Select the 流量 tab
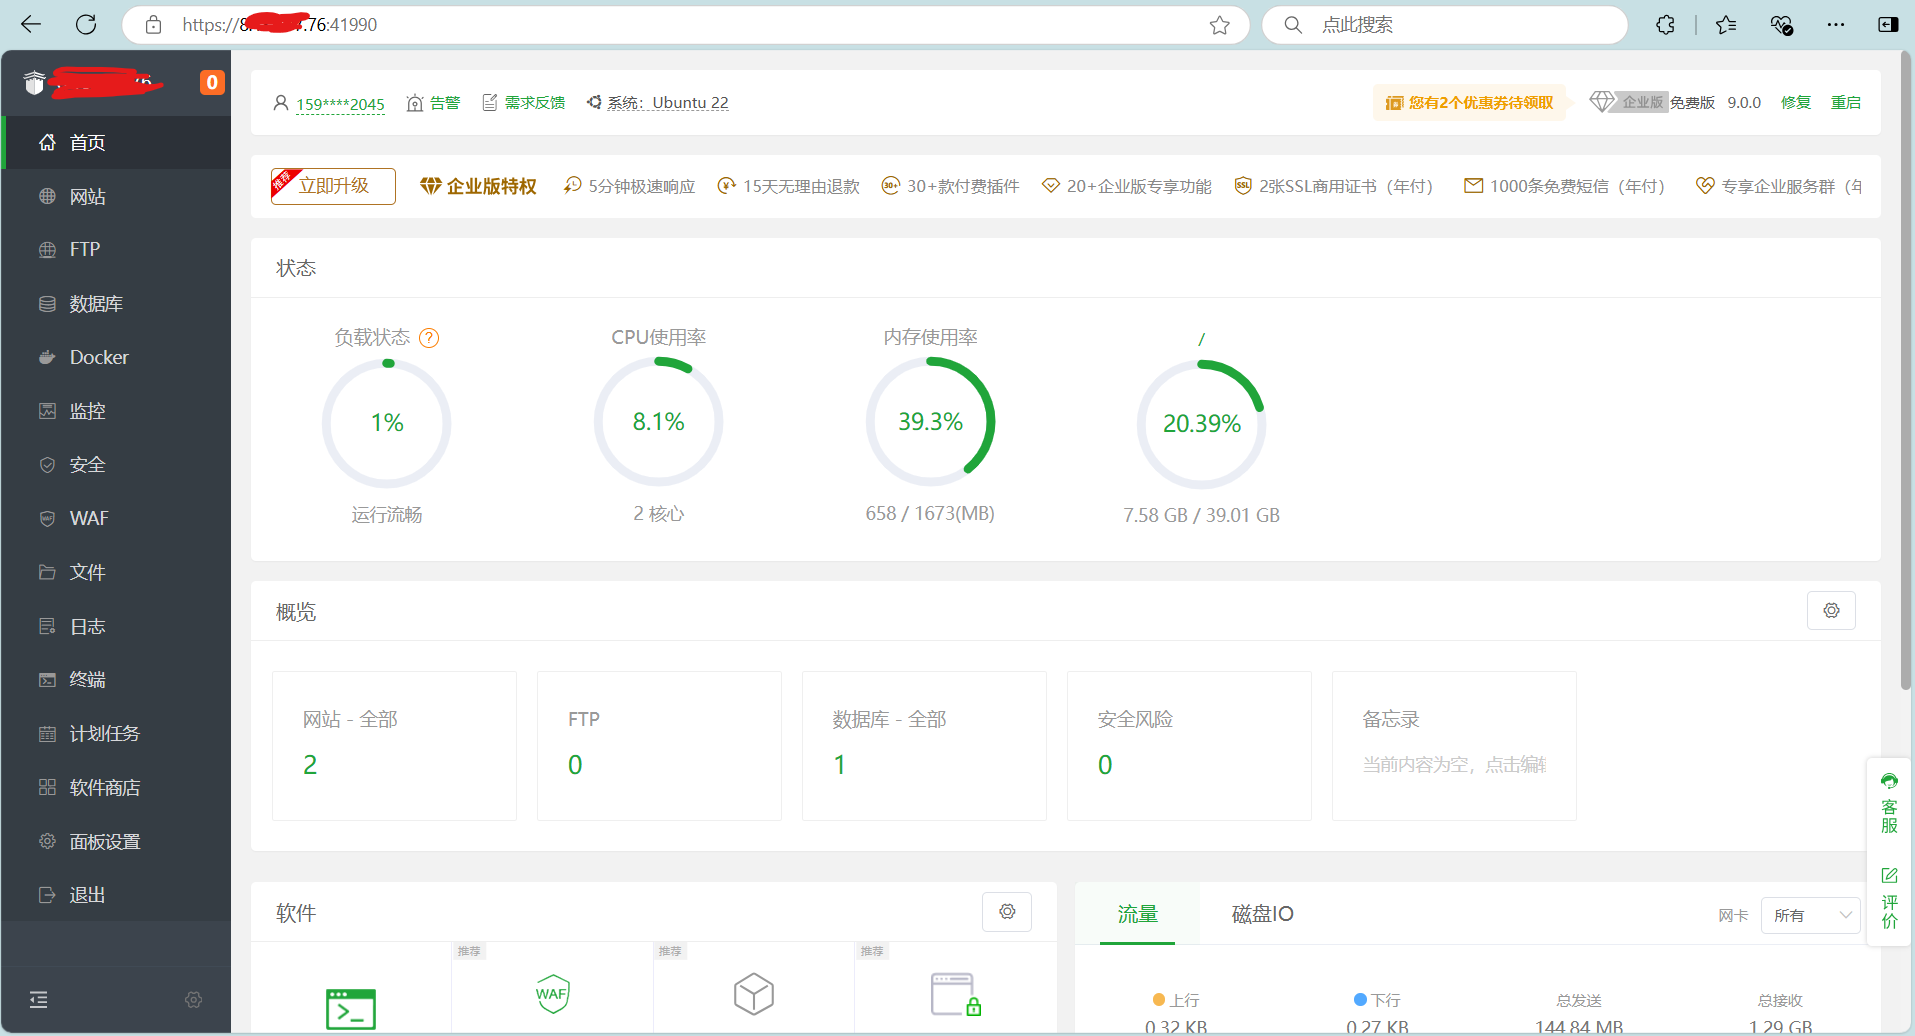This screenshot has width=1915, height=1036. [1137, 914]
